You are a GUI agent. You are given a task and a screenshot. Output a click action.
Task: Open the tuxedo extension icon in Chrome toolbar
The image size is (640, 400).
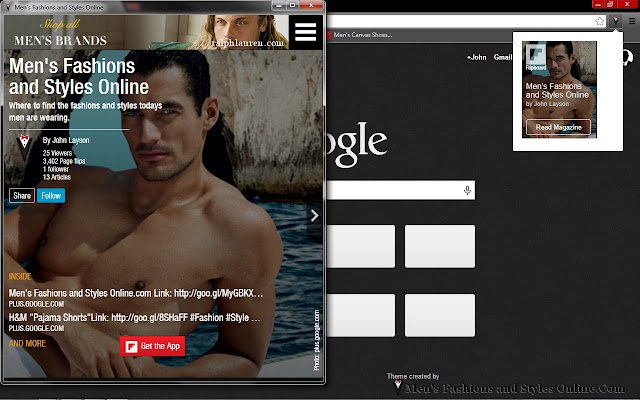[x=616, y=21]
